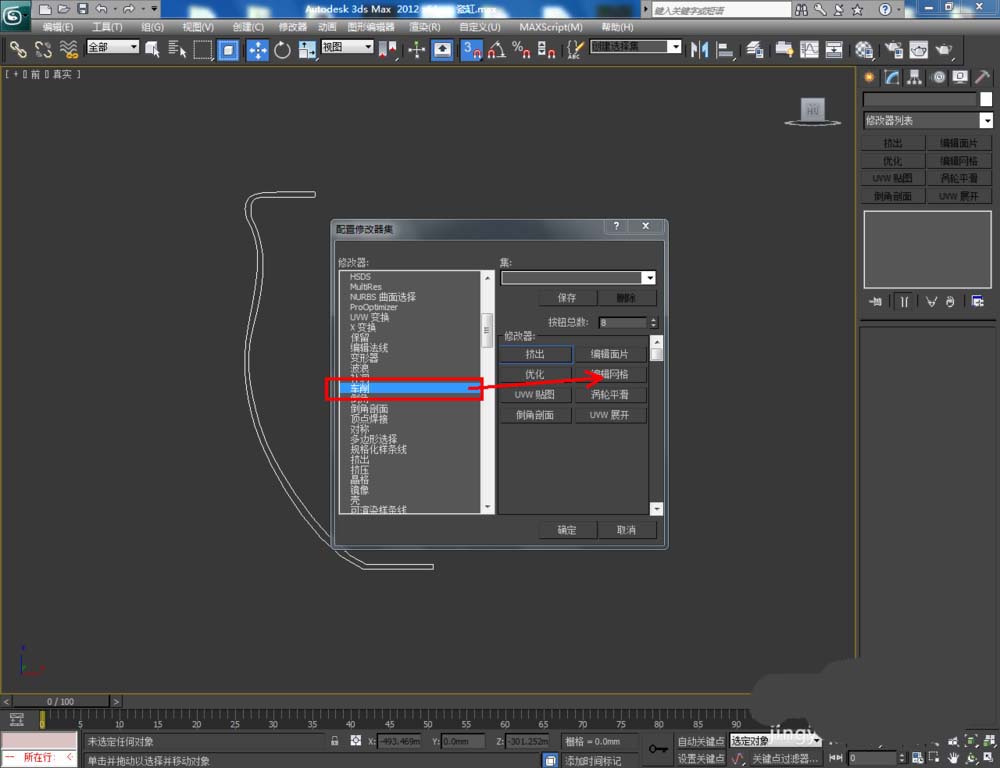Click the object color swatch in command panel
This screenshot has height=768, width=1000.
986,99
